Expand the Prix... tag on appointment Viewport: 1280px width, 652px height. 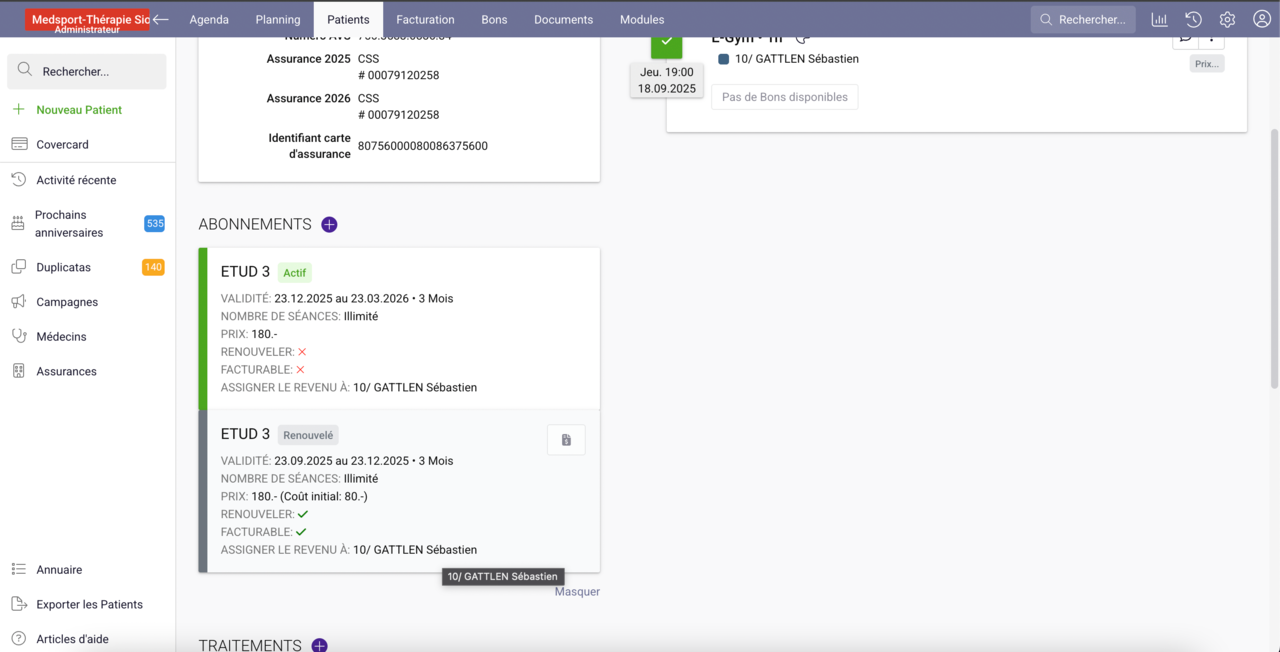point(1206,63)
